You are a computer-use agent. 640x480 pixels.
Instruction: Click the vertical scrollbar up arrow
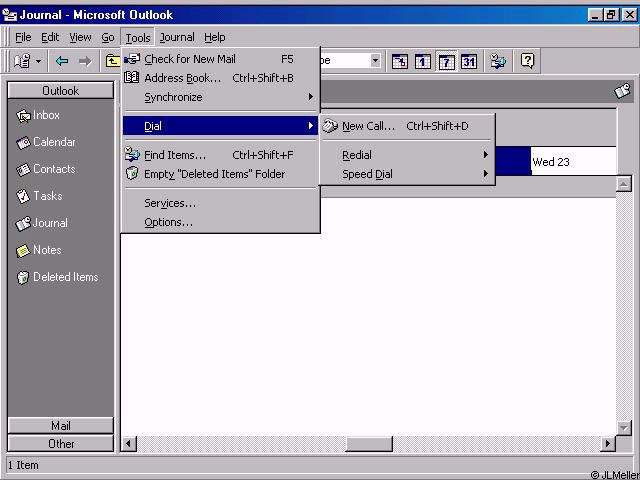coord(623,184)
